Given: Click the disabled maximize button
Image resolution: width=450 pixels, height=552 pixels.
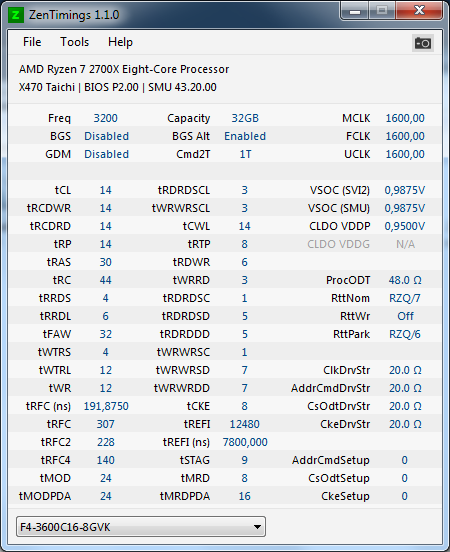Looking at the screenshot, I should [x=382, y=11].
